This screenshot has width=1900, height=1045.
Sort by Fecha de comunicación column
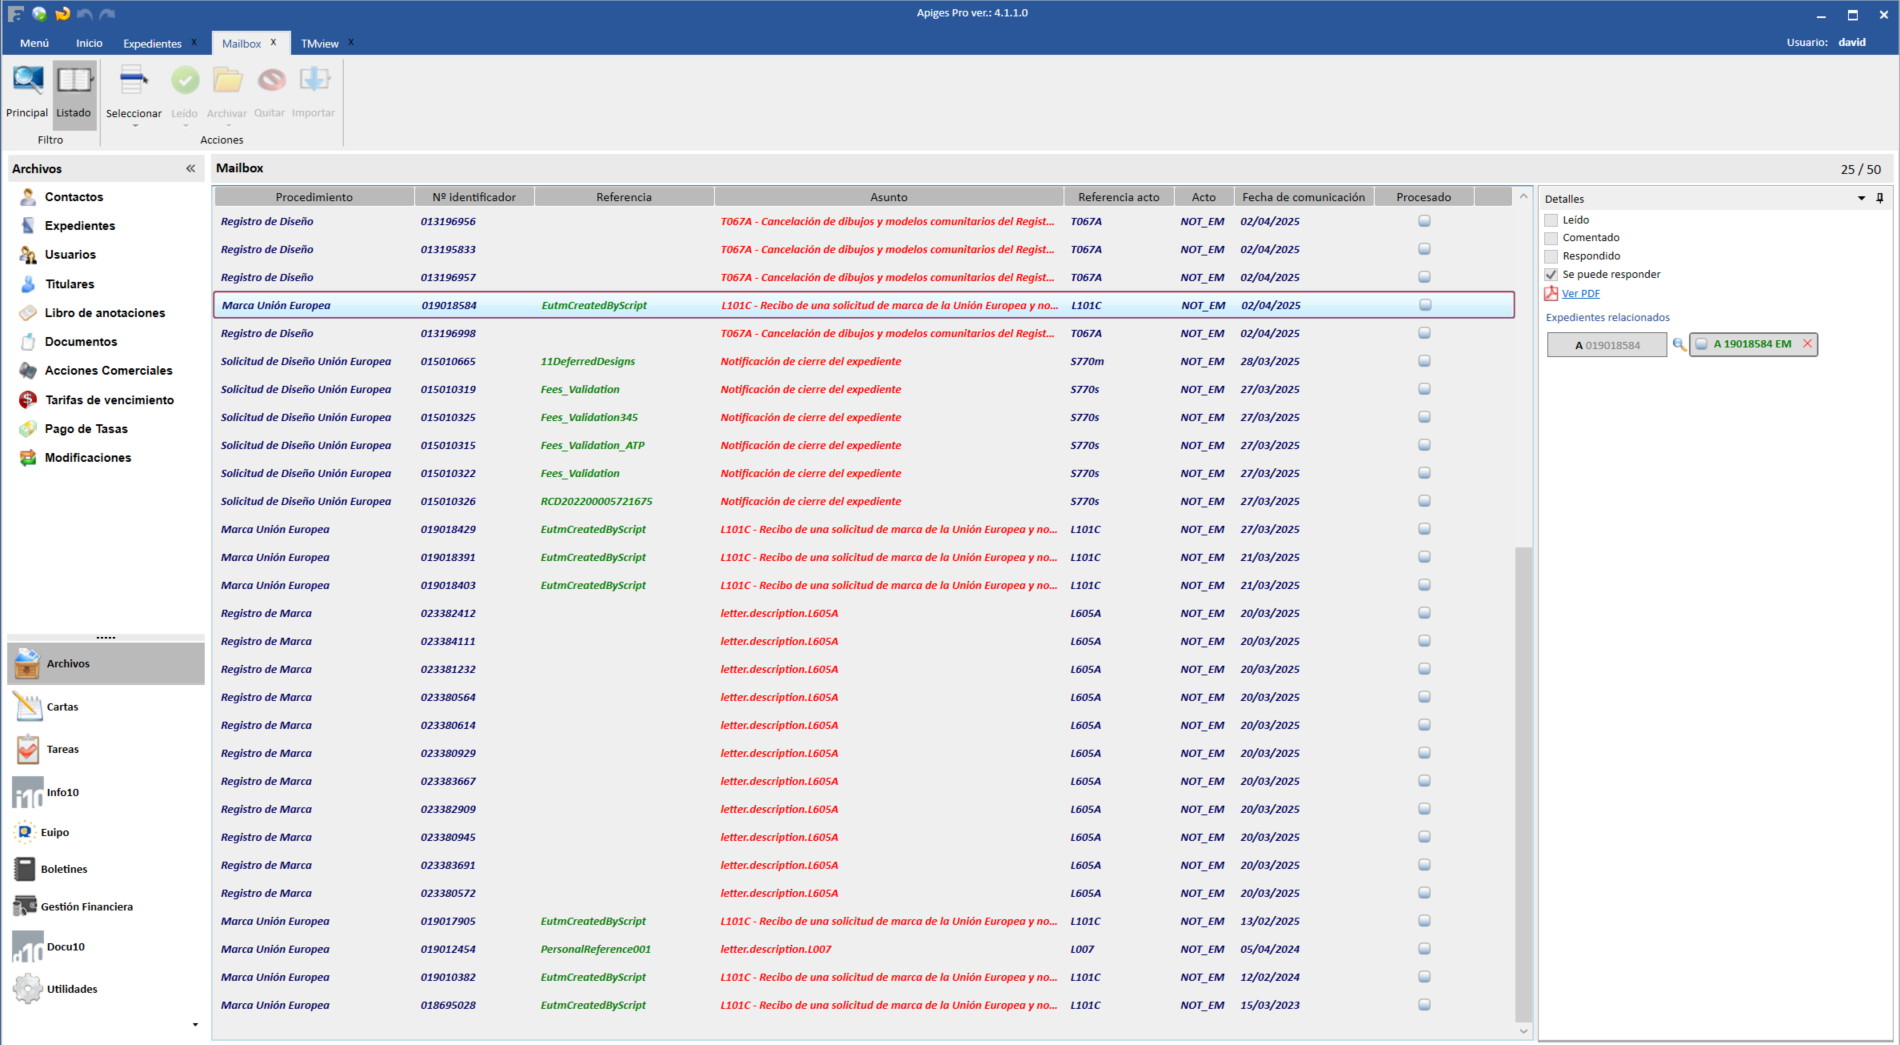click(1304, 197)
